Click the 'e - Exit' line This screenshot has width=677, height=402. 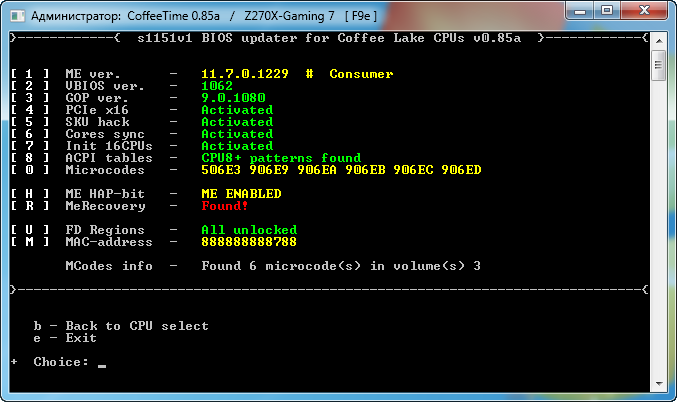click(65, 338)
